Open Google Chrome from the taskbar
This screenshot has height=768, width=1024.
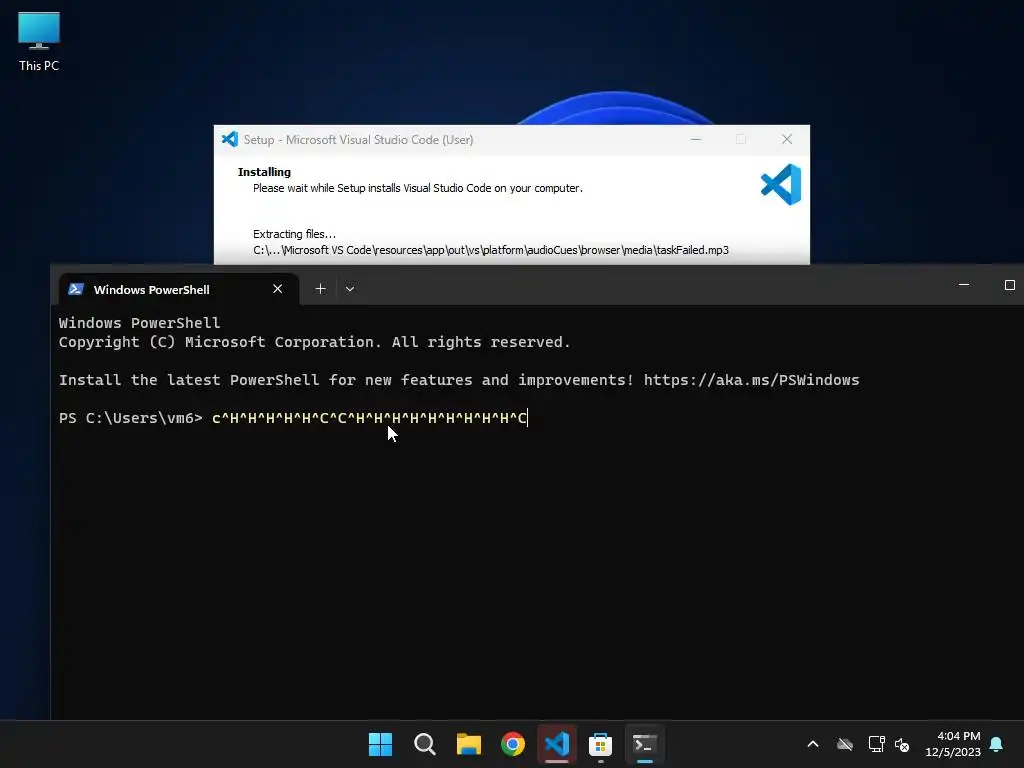tap(513, 744)
